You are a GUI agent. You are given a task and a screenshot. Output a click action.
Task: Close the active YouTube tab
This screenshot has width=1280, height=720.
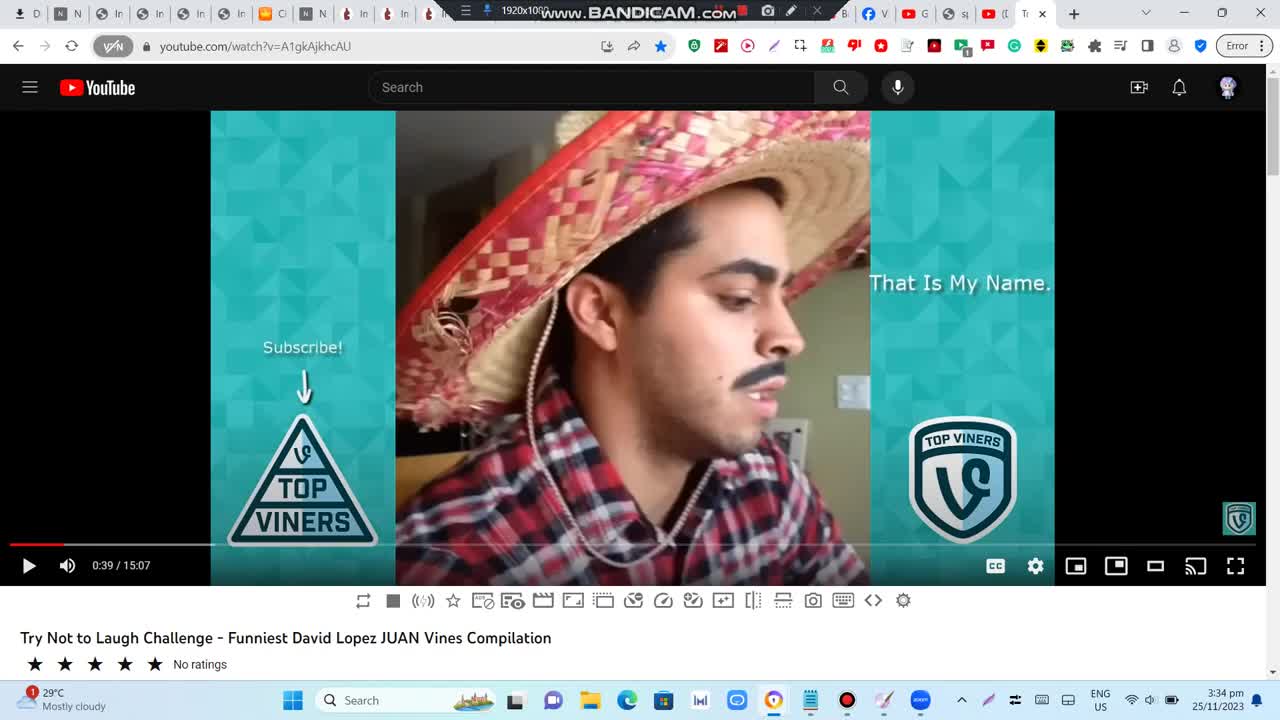pos(1043,14)
